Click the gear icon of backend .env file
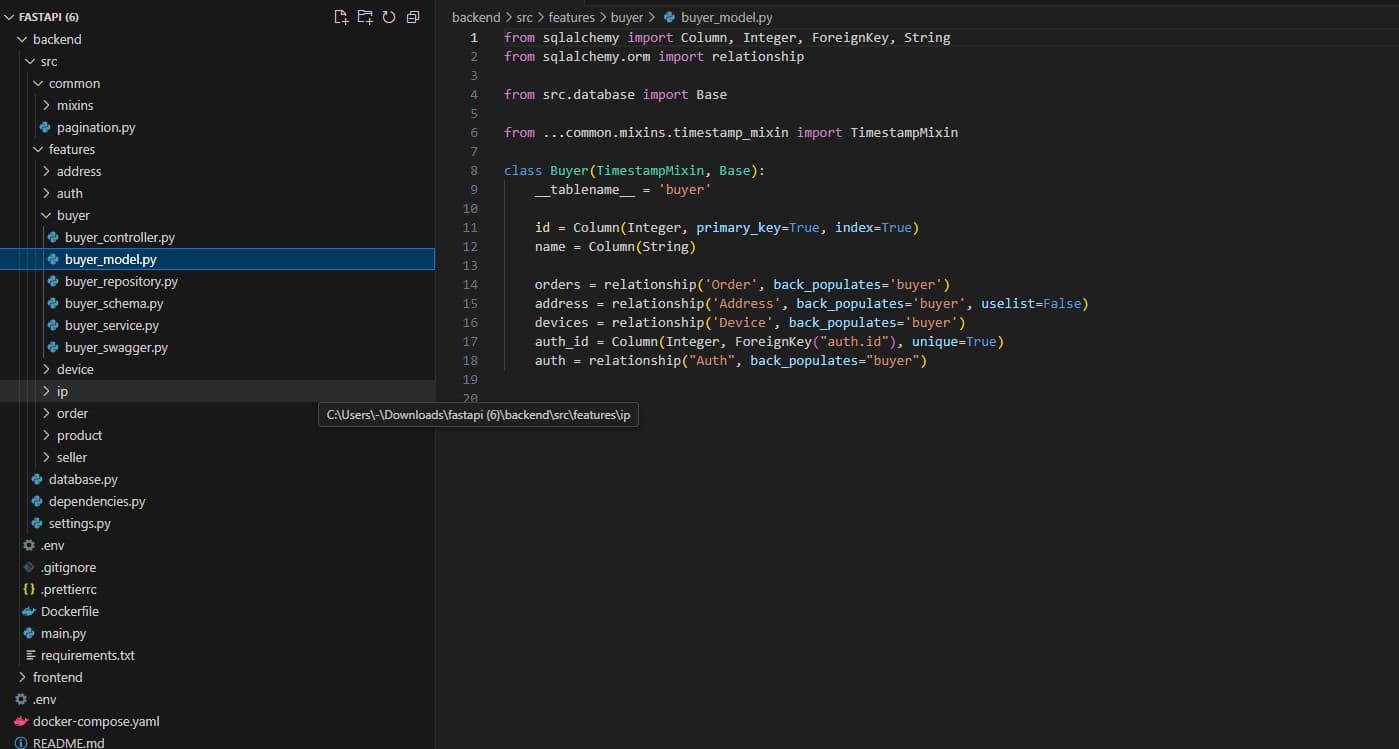 click(x=29, y=545)
